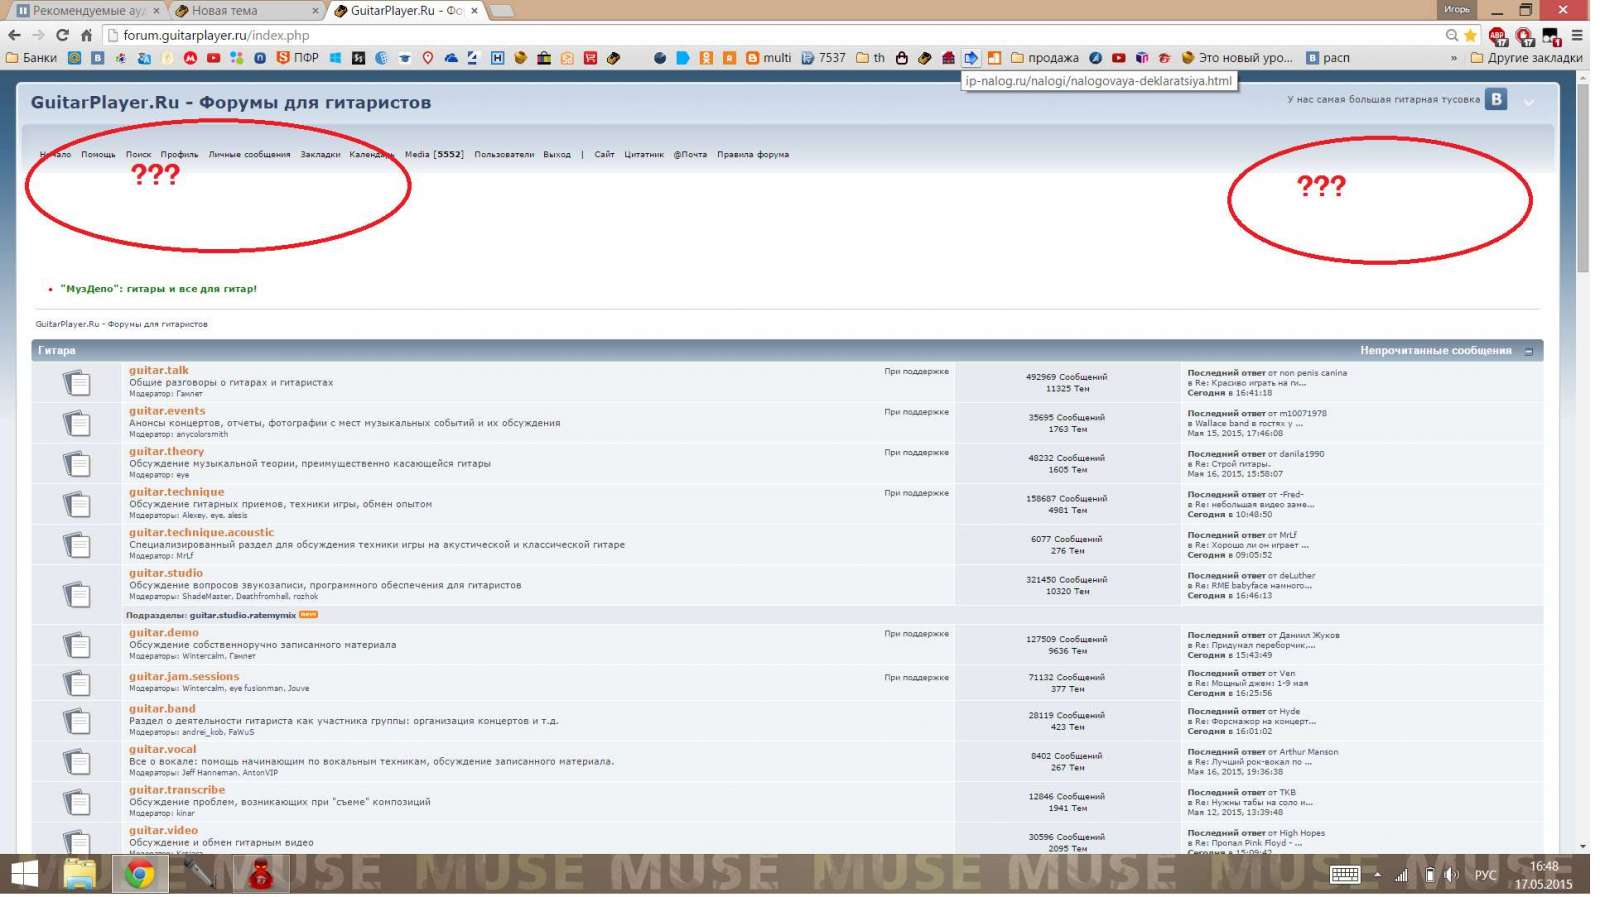Click the VK button in the forum header
The height and width of the screenshot is (897, 1600).
(x=1496, y=99)
